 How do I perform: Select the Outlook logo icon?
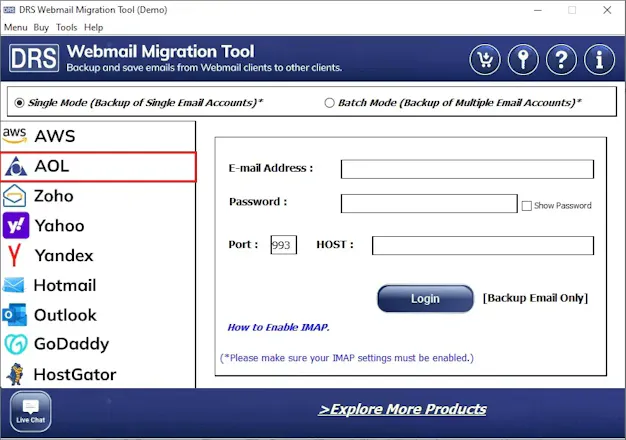pyautogui.click(x=14, y=315)
